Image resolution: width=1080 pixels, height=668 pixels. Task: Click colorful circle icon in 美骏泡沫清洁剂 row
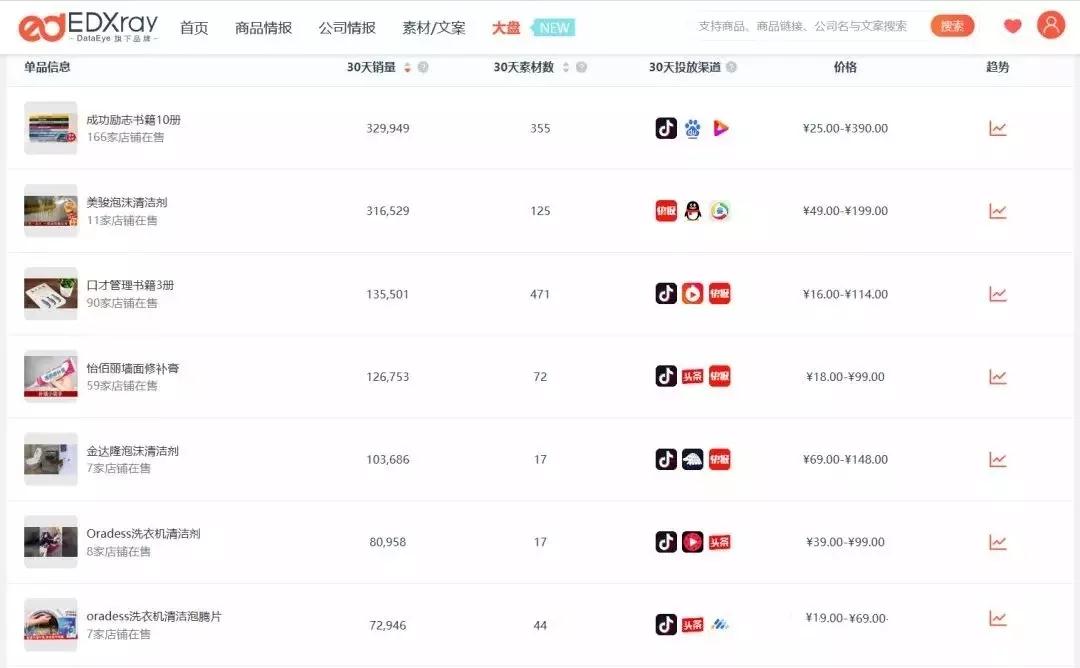(720, 211)
